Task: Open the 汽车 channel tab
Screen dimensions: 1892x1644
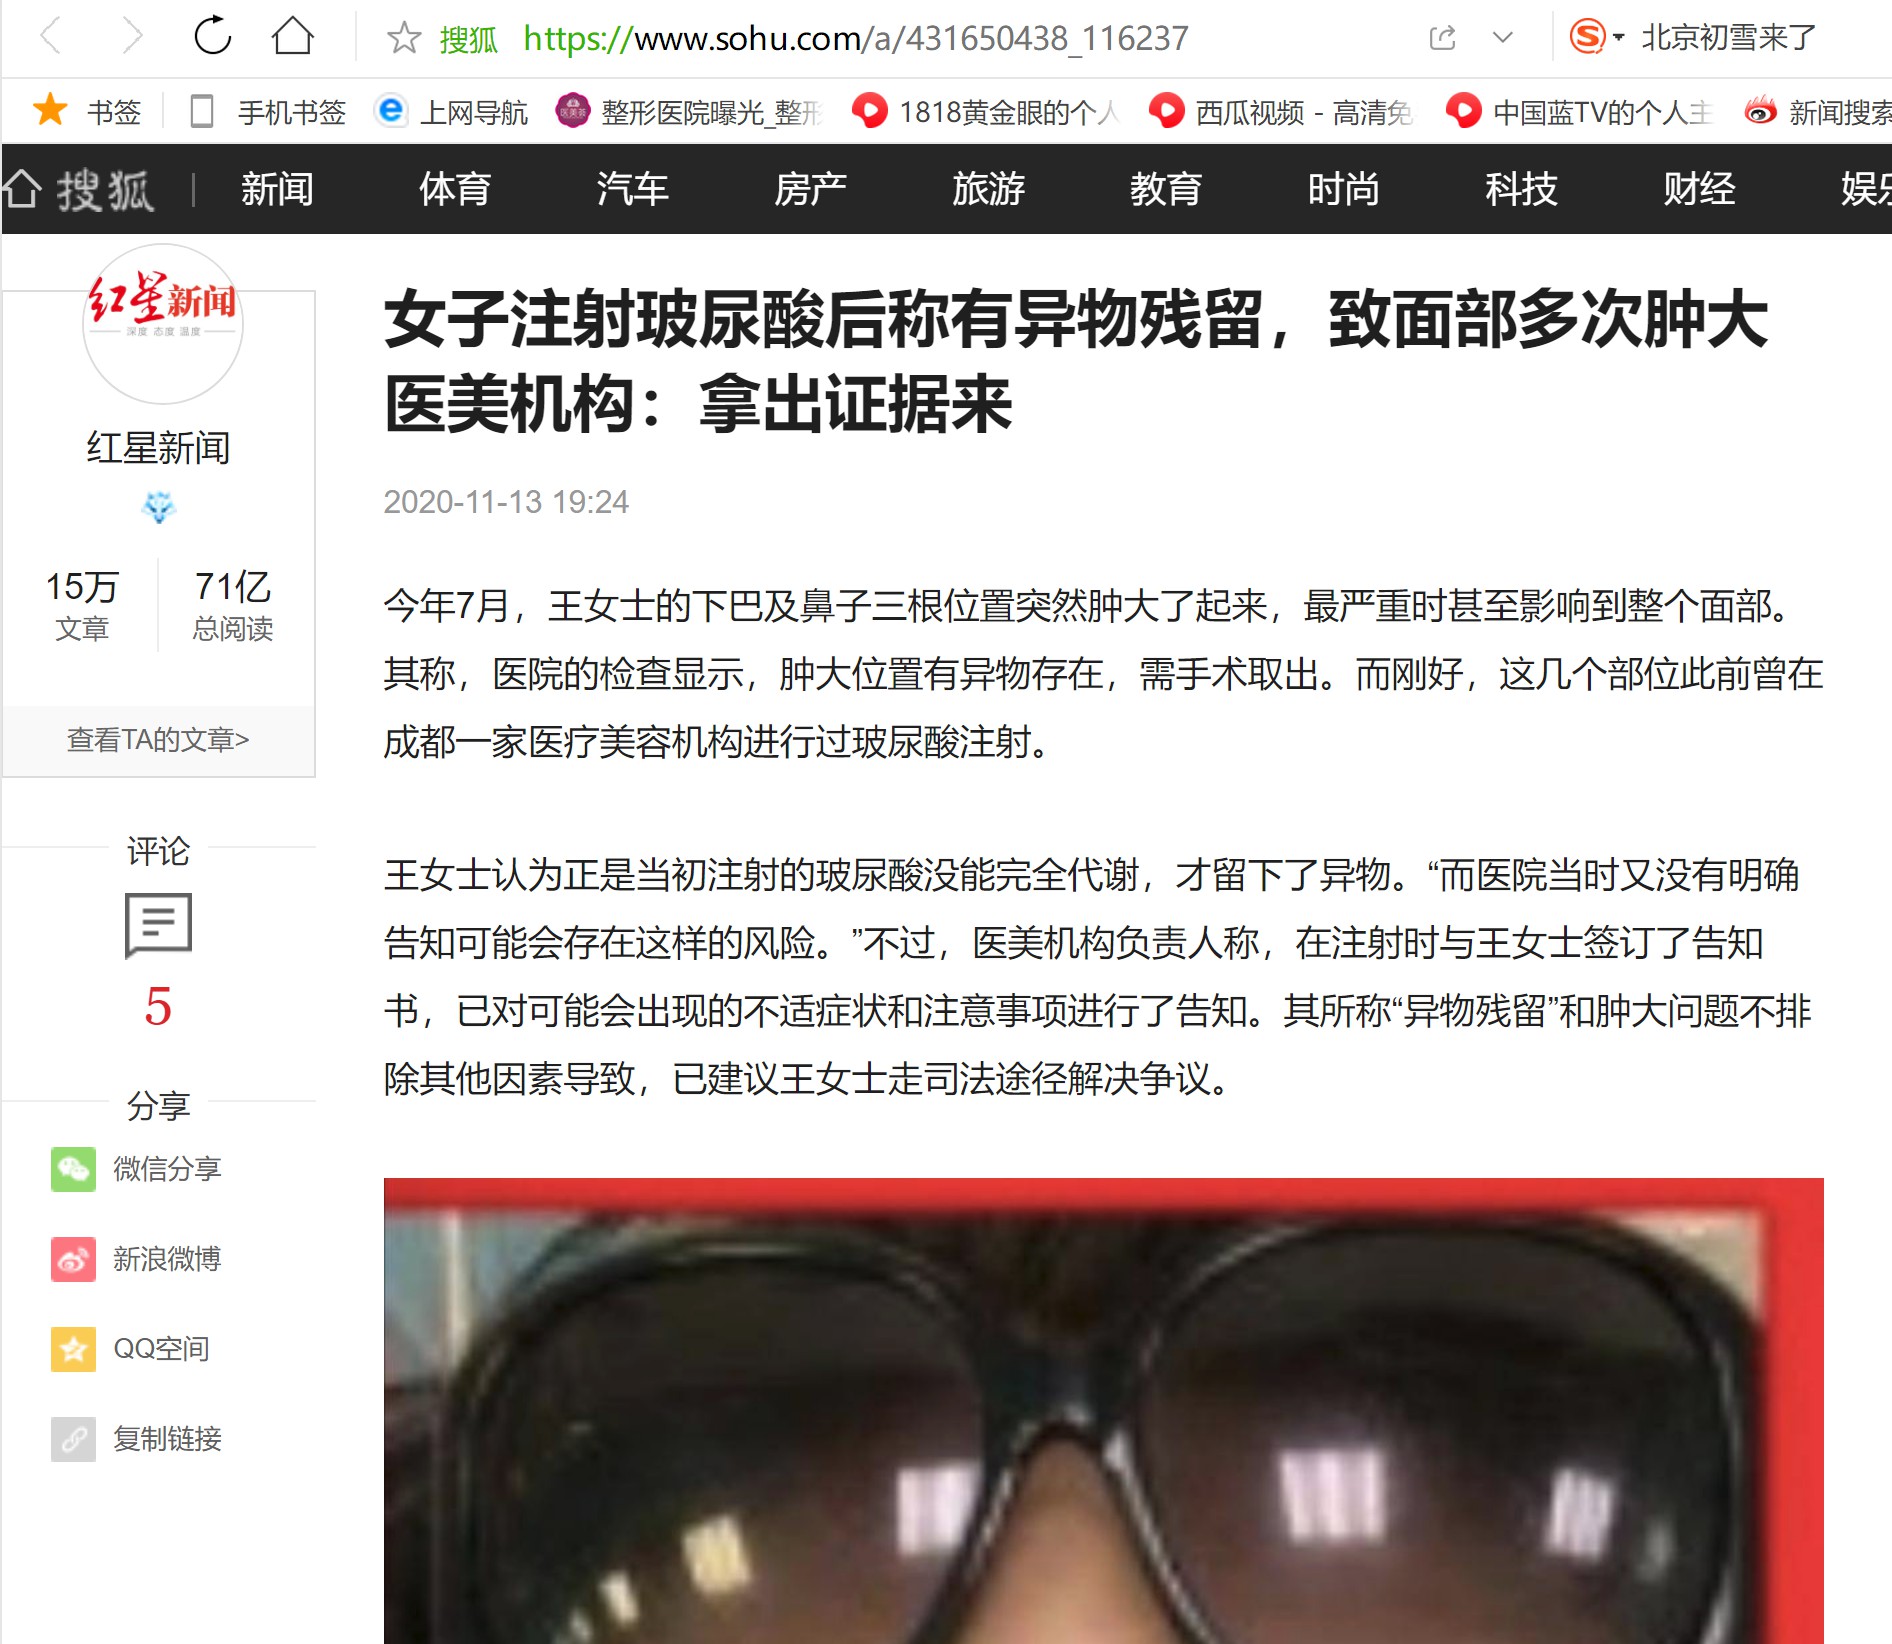Action: click(x=633, y=189)
